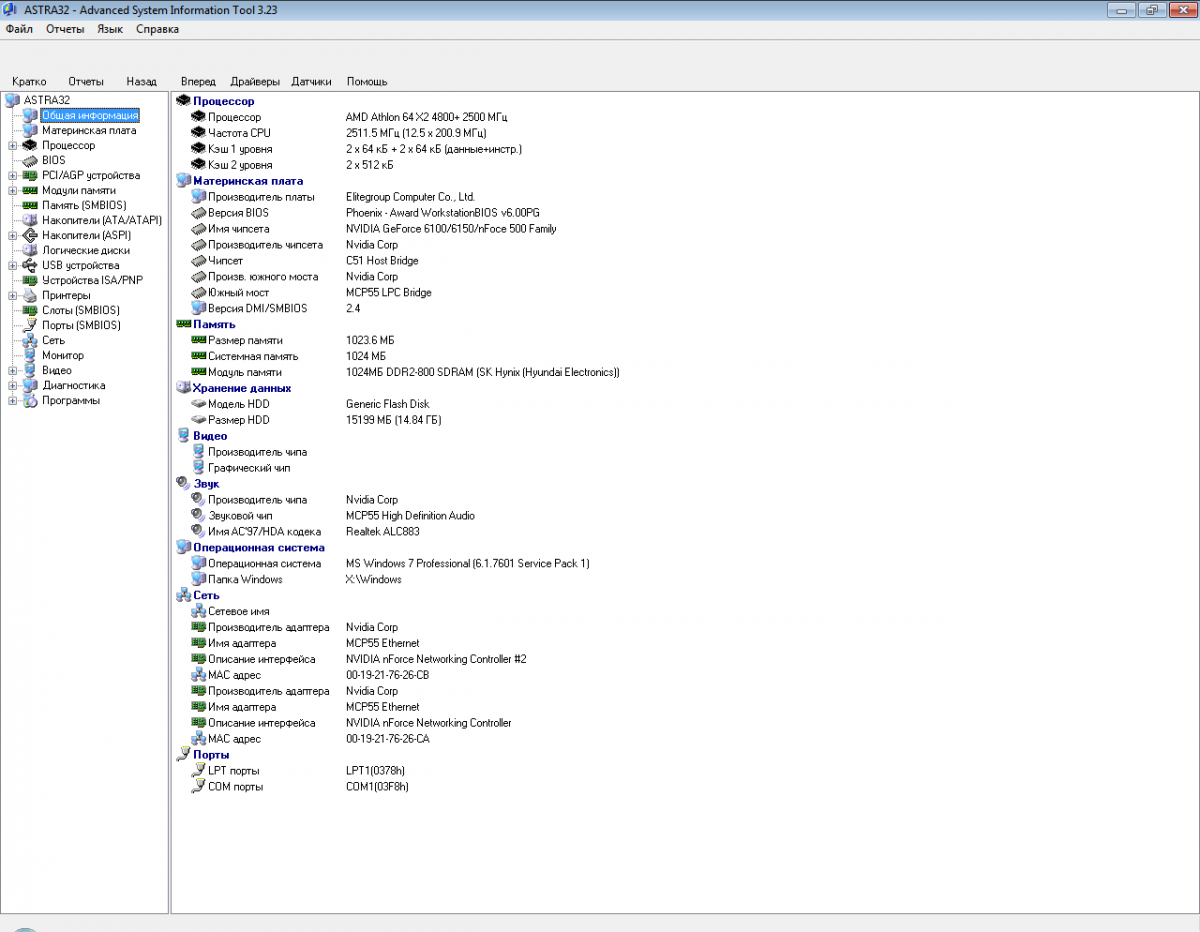Click the Помощь toolbar button

[367, 81]
